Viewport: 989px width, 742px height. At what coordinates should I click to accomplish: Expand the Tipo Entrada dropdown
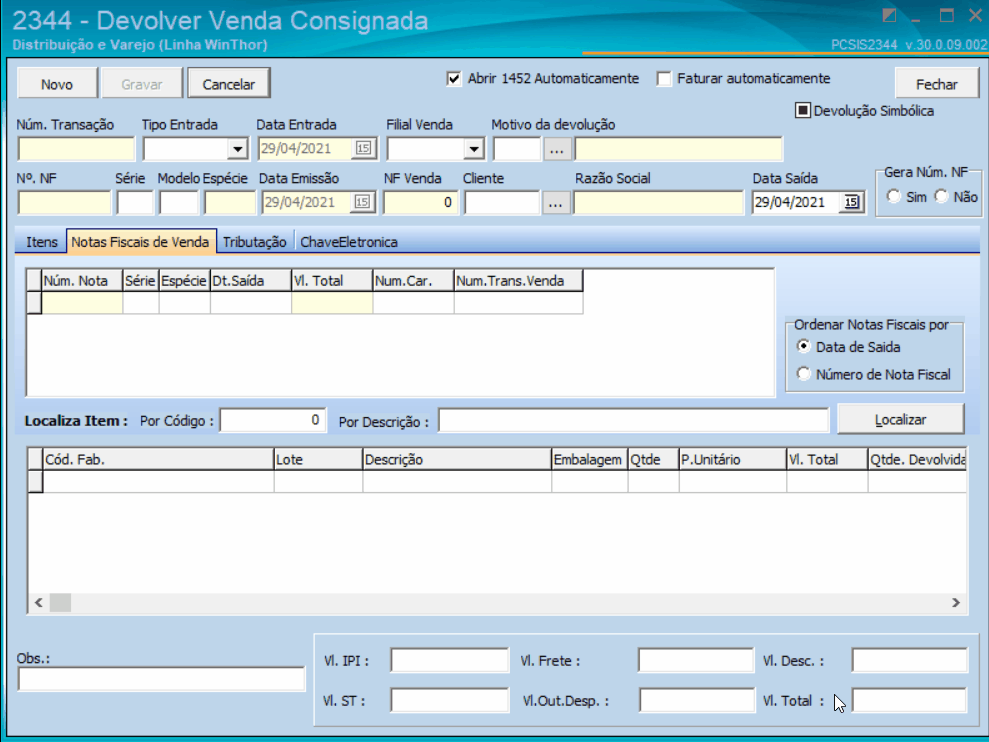click(237, 149)
